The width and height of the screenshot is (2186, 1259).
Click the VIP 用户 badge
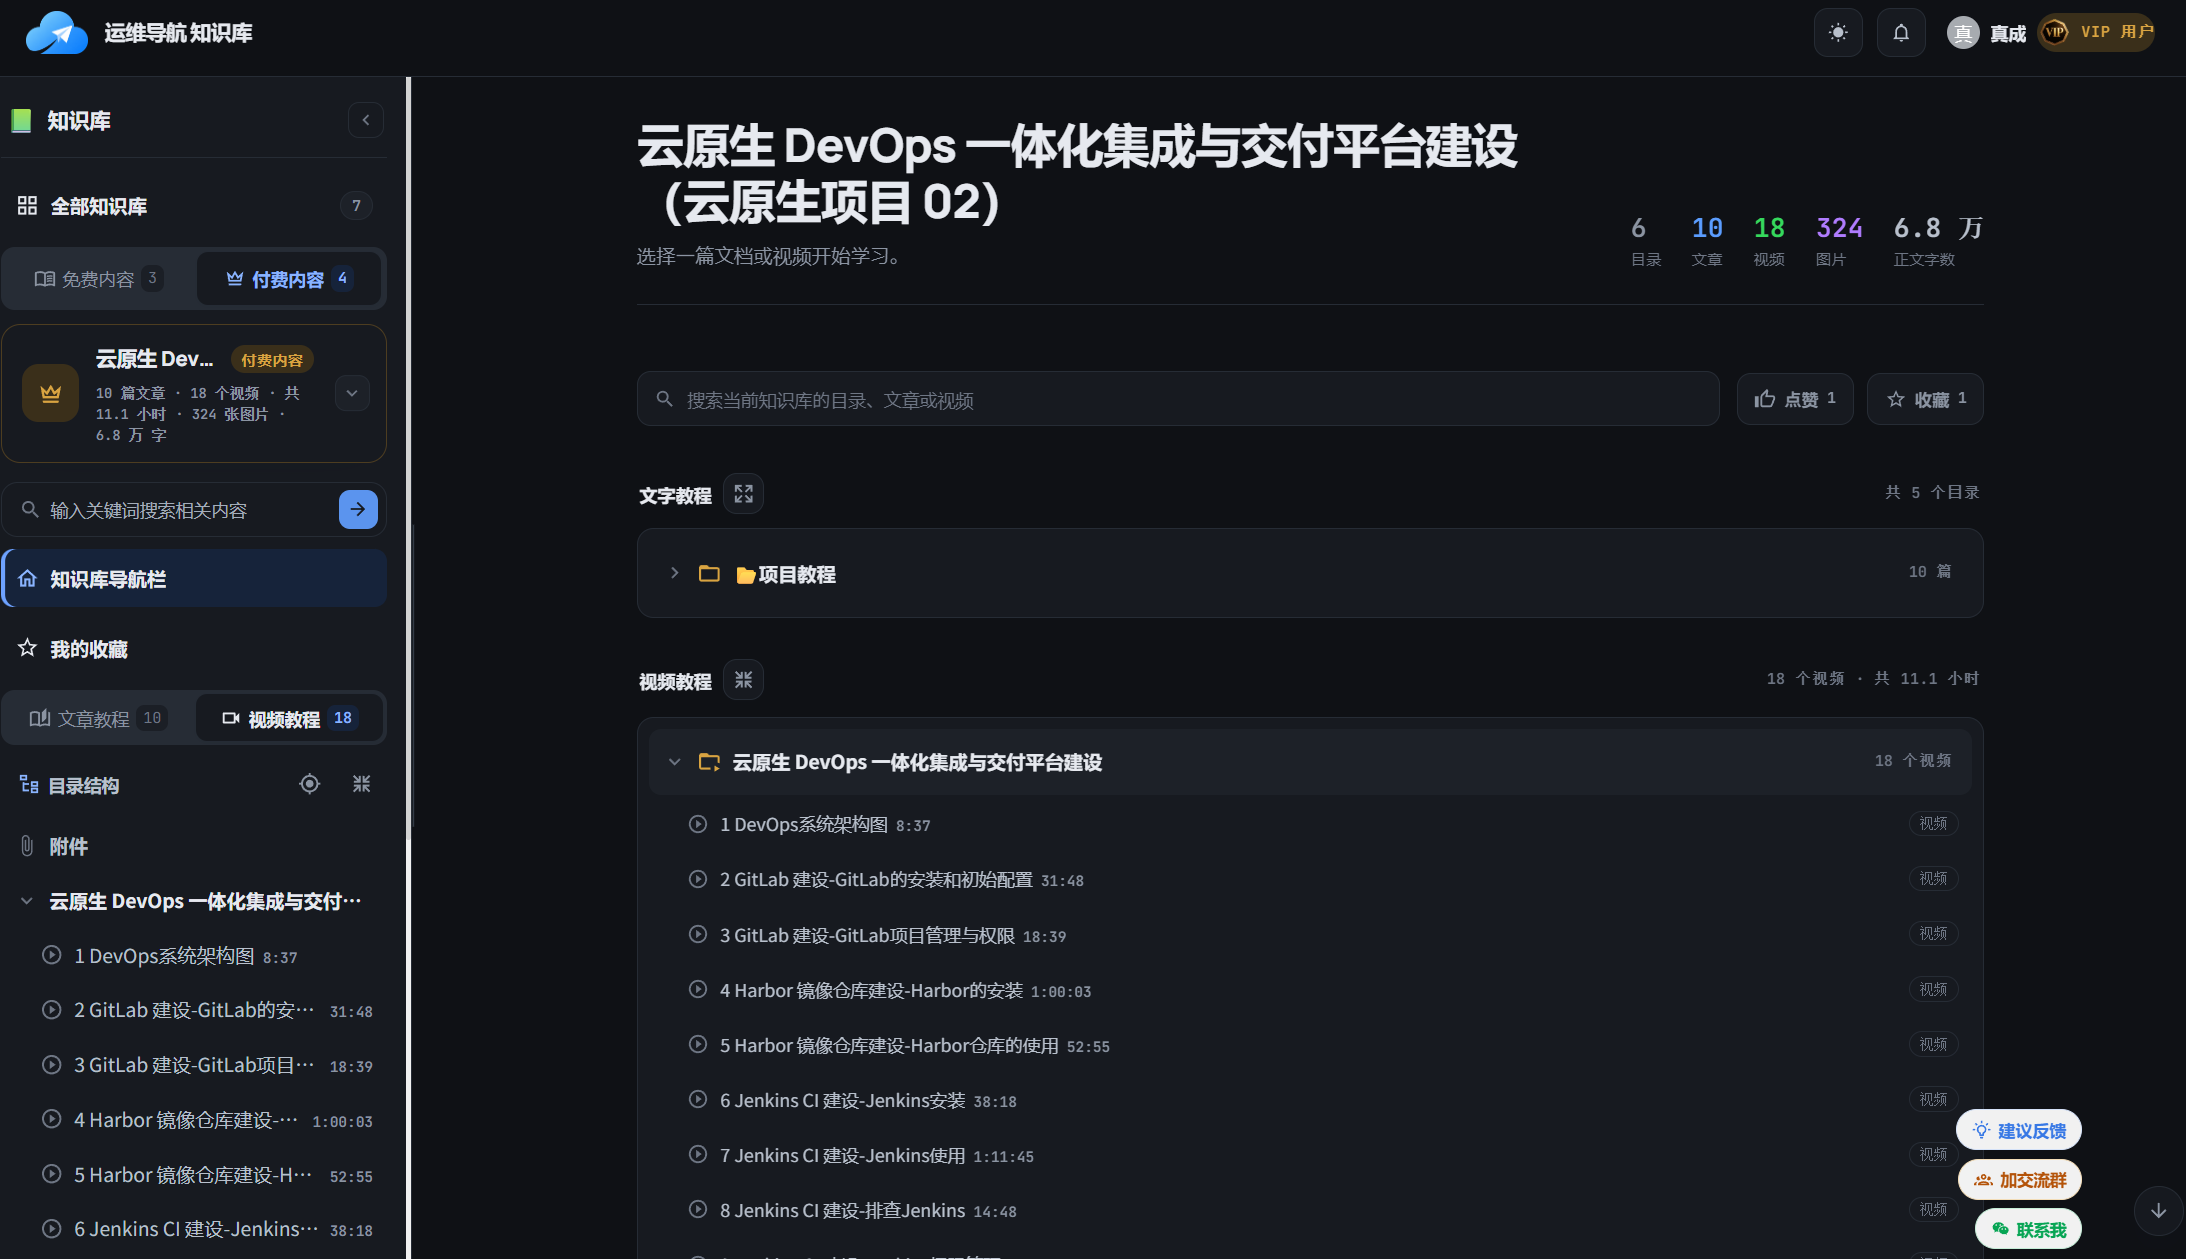coord(2097,32)
